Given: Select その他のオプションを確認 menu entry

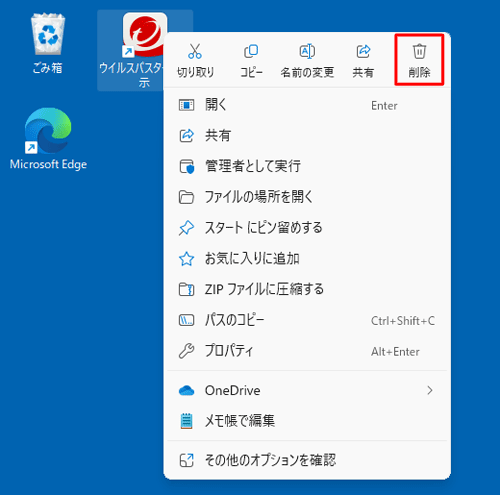Looking at the screenshot, I should click(x=307, y=460).
